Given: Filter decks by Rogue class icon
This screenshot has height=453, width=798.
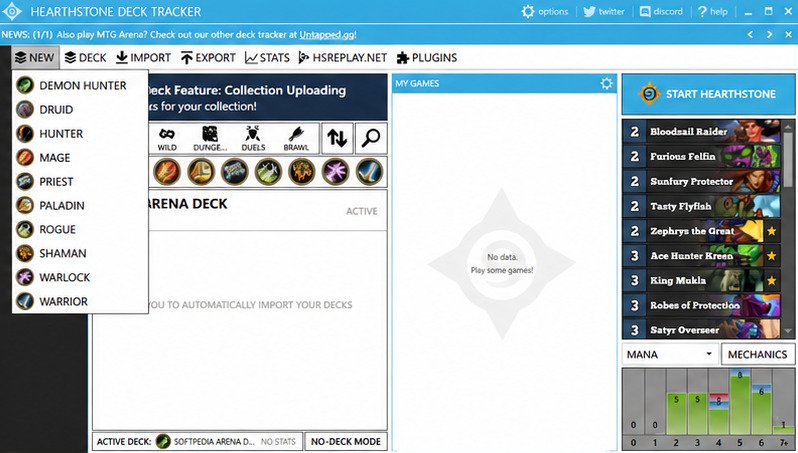Looking at the screenshot, I should coord(268,172).
